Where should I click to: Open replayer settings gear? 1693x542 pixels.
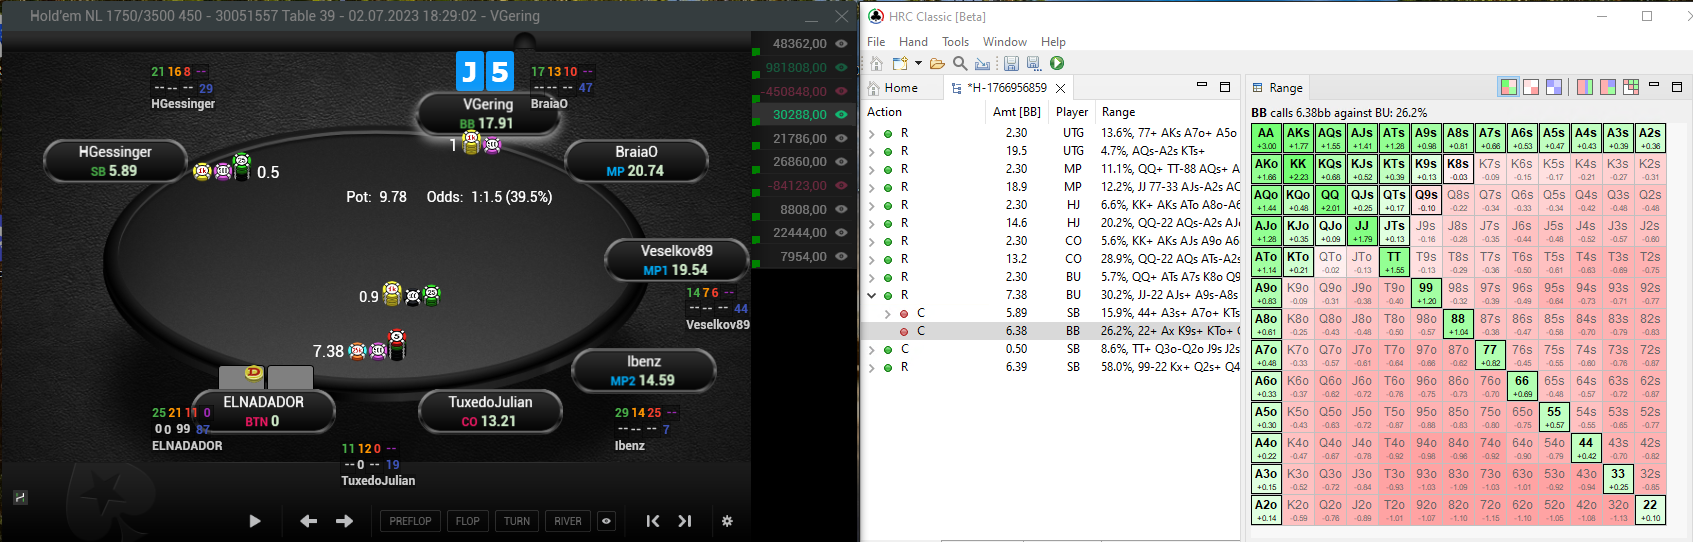click(x=727, y=521)
